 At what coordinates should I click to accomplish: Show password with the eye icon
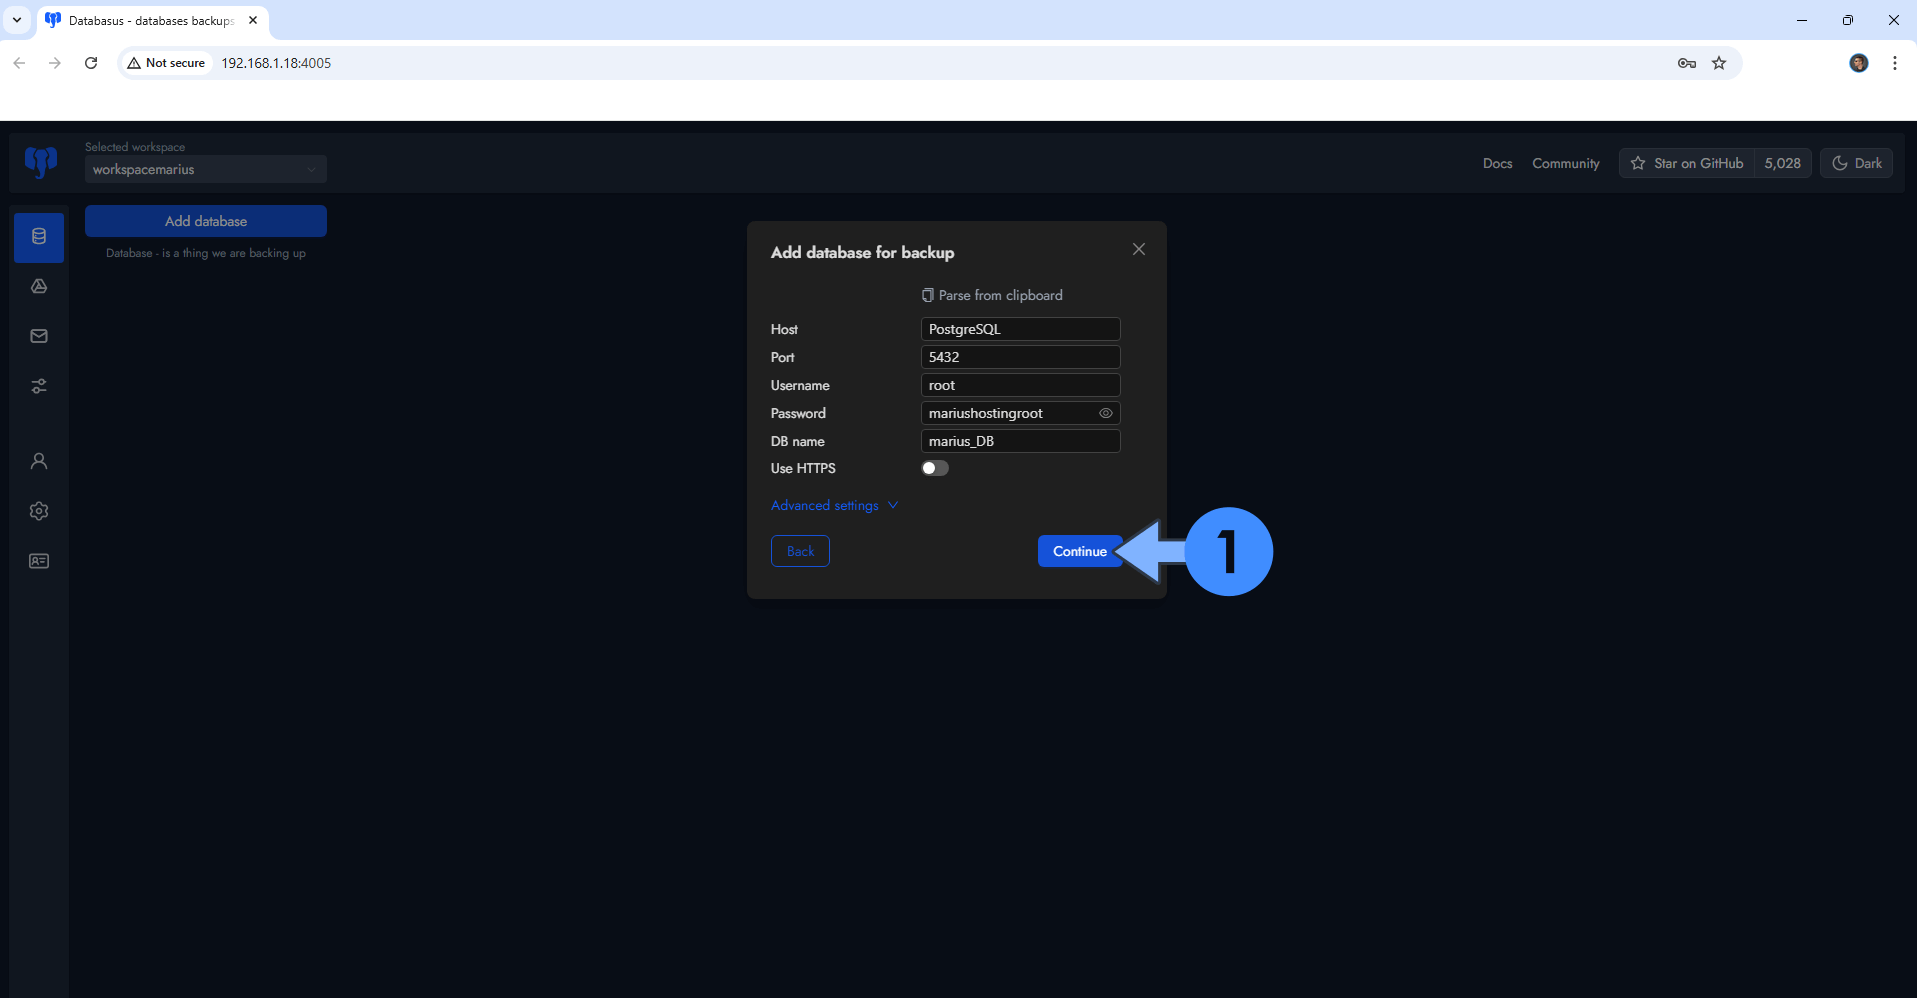tap(1105, 413)
